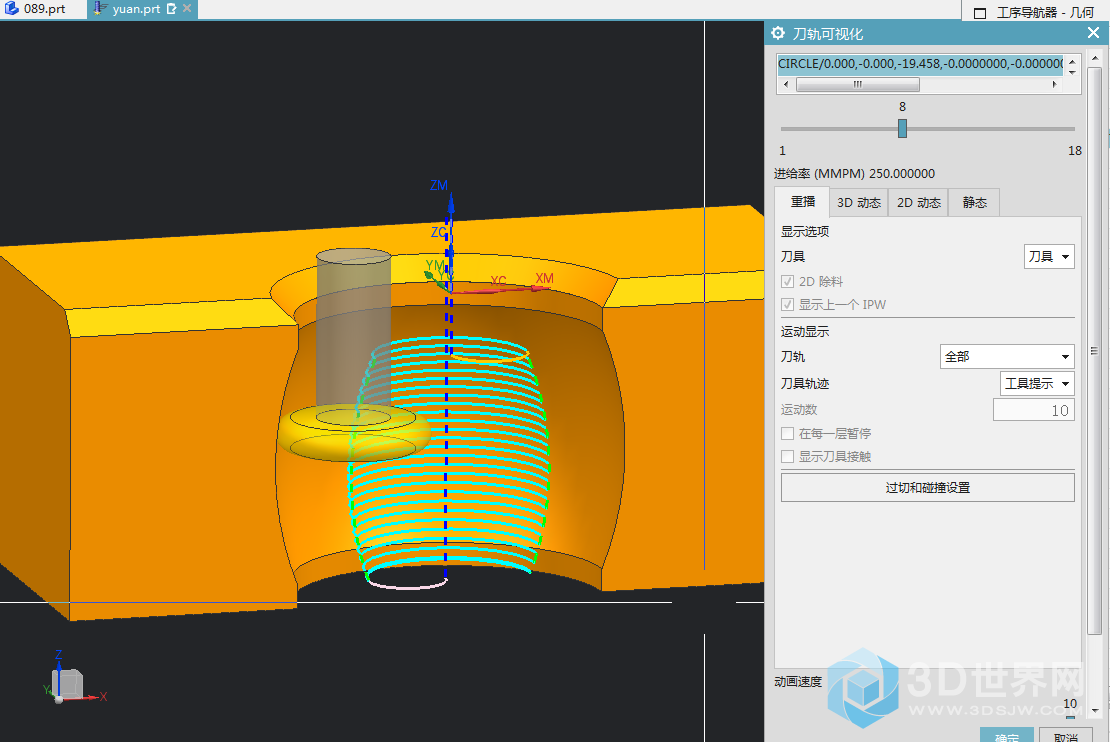Open the 刀具 display dropdown
This screenshot has width=1110, height=742.
[1049, 256]
